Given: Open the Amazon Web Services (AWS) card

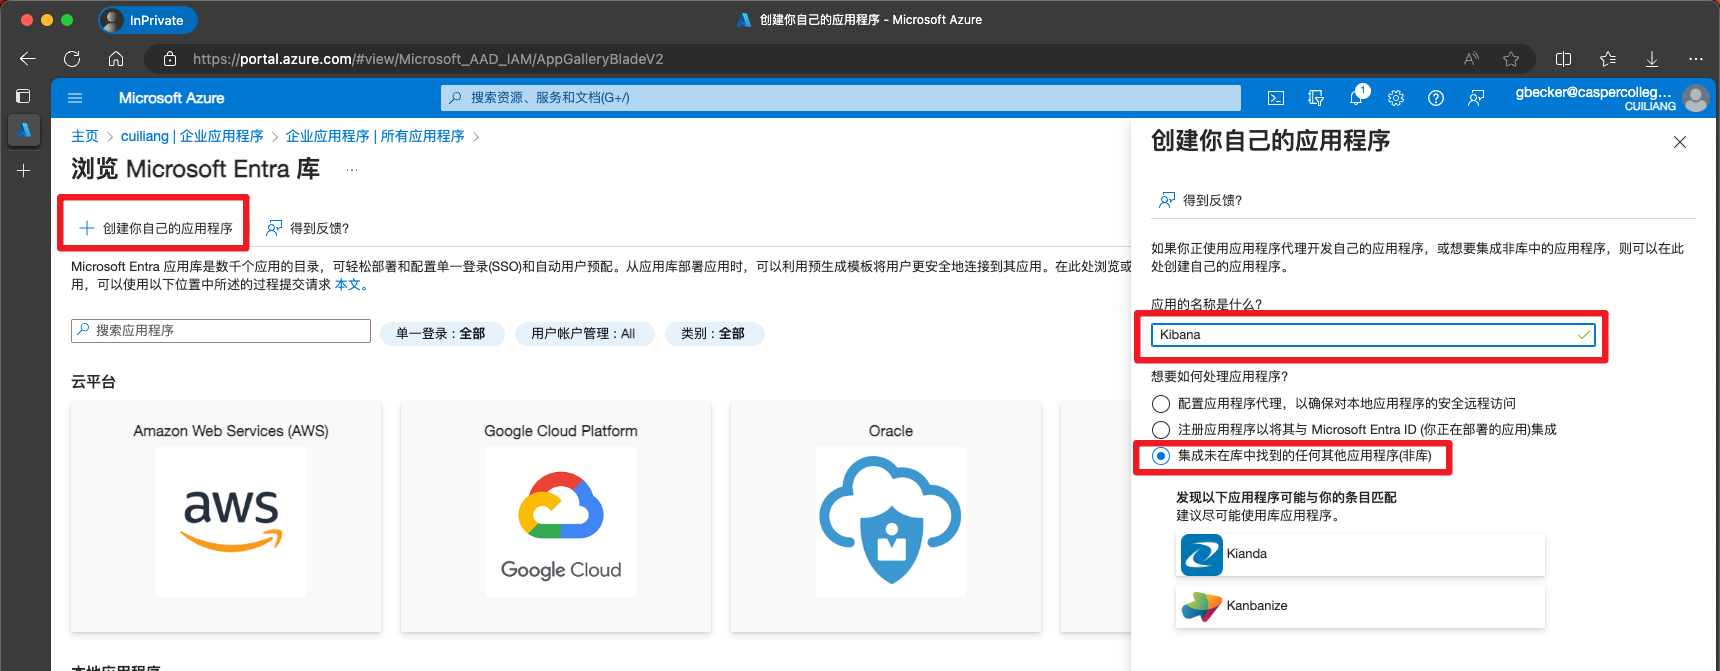Looking at the screenshot, I should pos(226,517).
